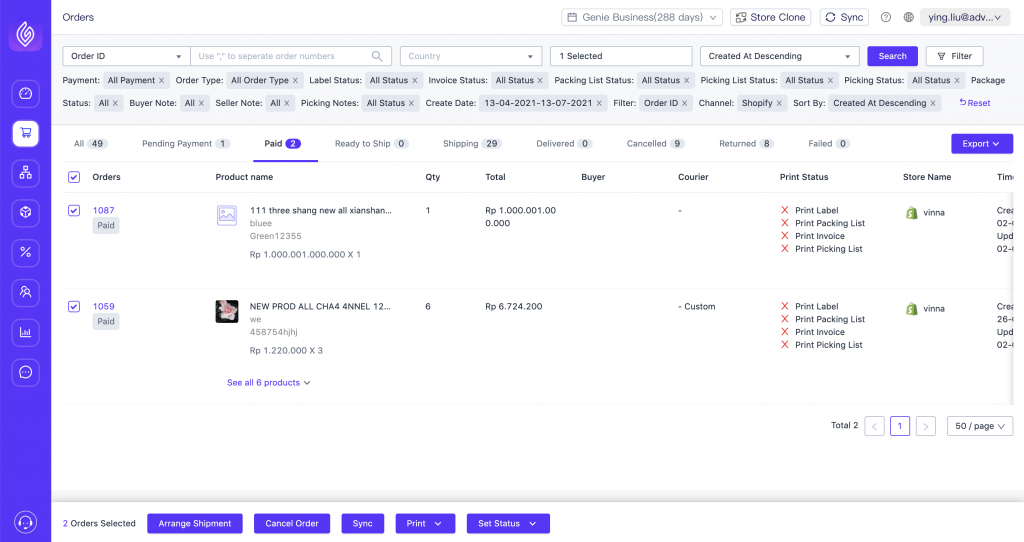Open the Order ID search type dropdown
This screenshot has height=542, width=1024.
tap(126, 56)
